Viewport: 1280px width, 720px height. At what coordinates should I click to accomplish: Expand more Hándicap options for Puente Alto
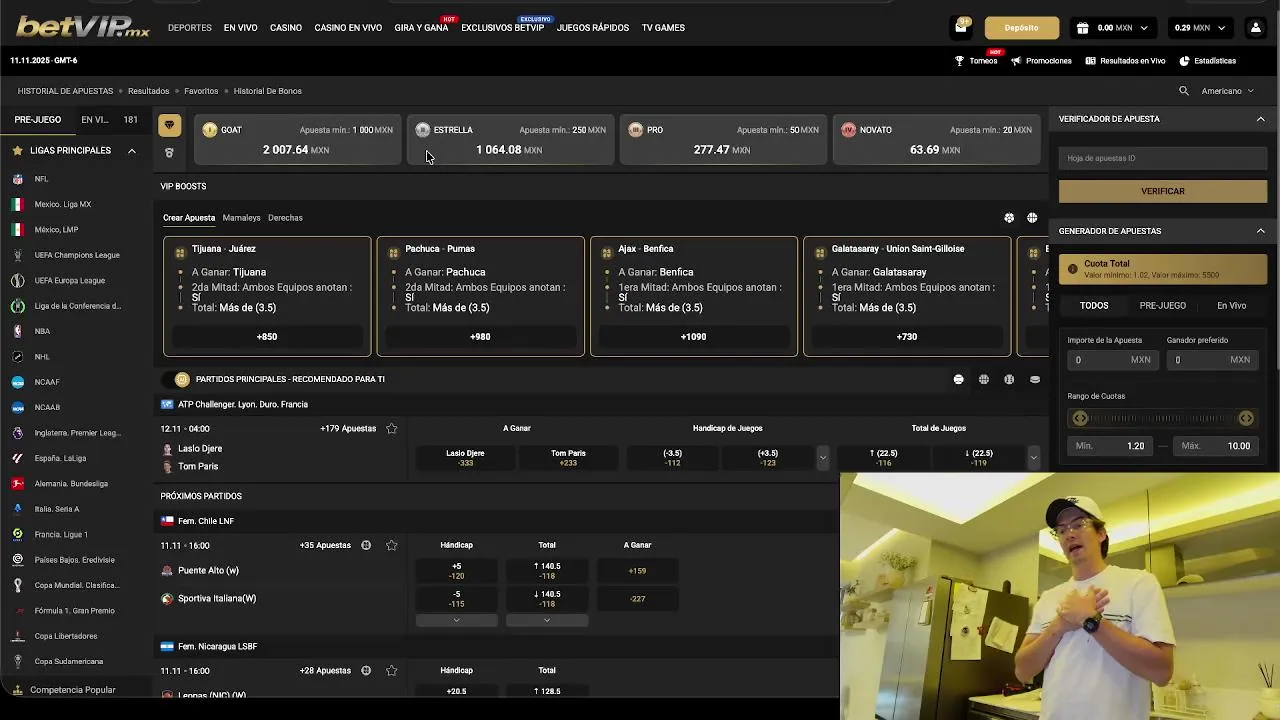click(x=457, y=620)
